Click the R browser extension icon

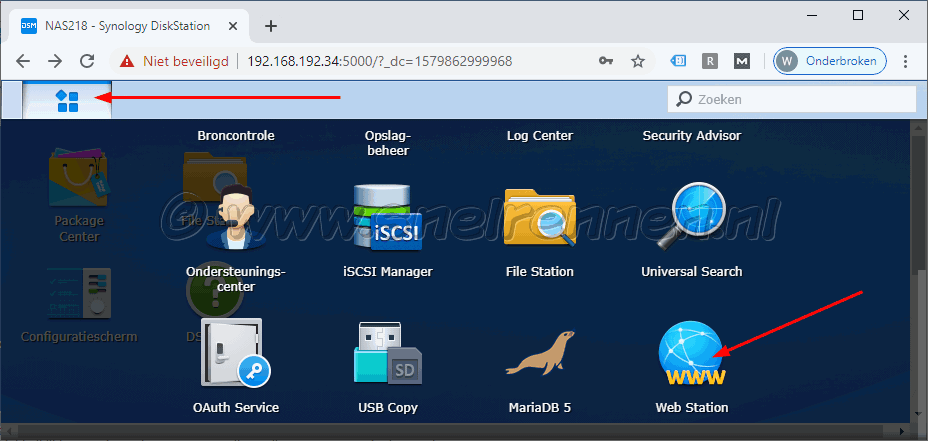710,61
